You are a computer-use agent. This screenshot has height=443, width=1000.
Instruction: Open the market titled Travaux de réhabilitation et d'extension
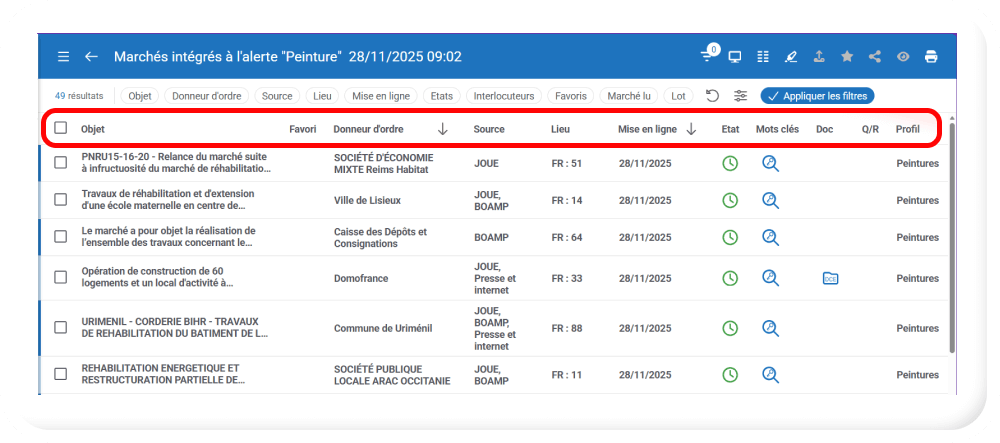click(x=168, y=200)
